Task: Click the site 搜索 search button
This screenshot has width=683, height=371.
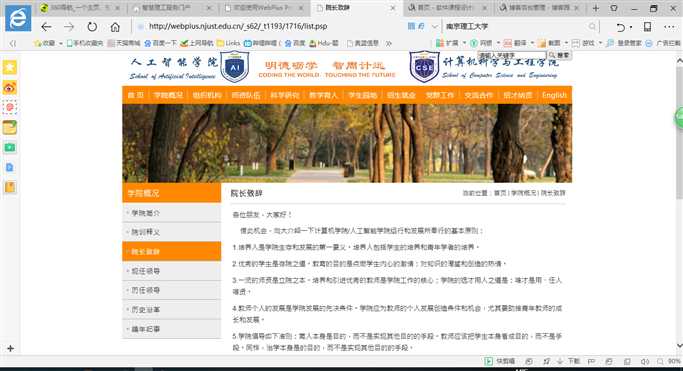Action: pos(559,55)
